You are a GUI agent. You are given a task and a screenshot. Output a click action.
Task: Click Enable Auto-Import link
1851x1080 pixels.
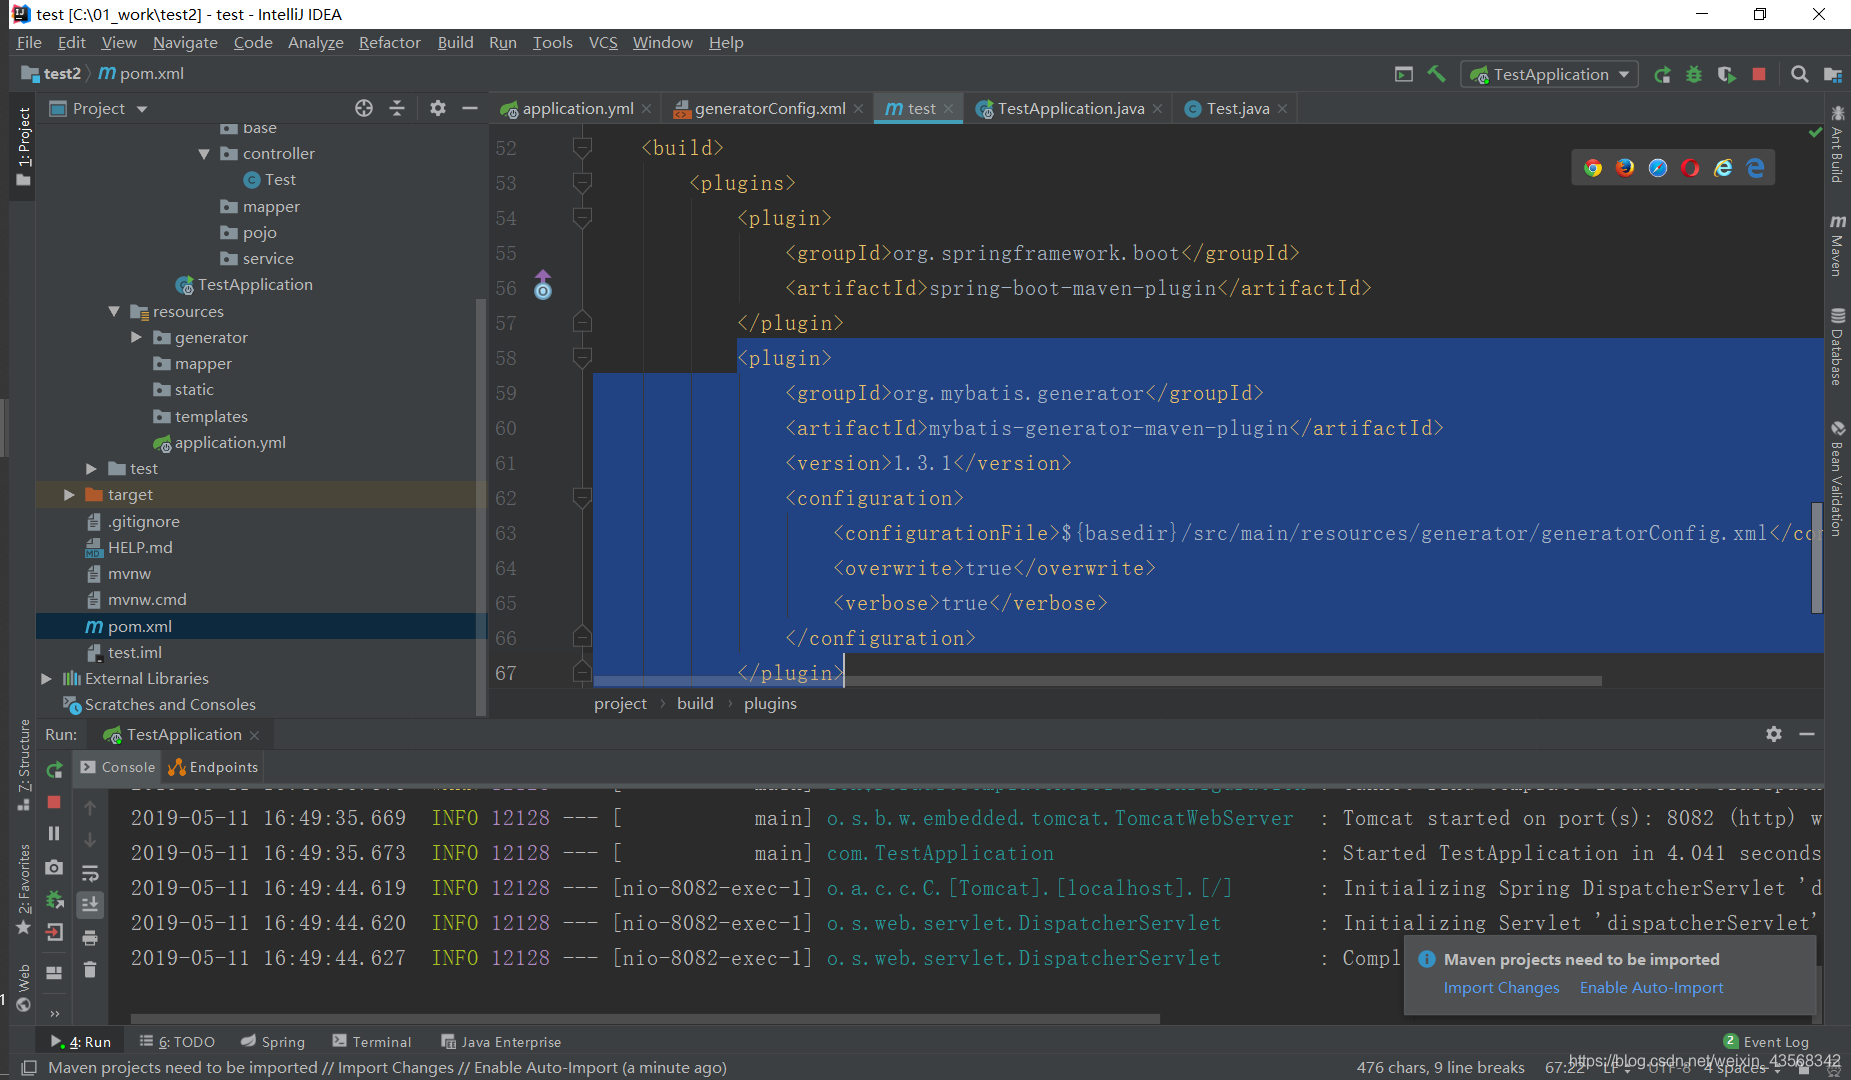pos(1651,988)
